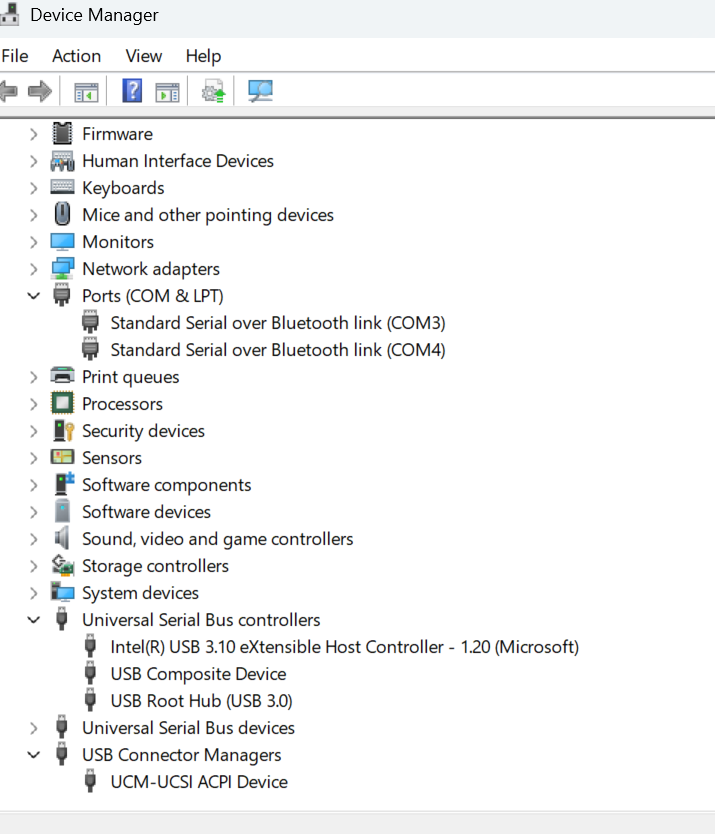Click the Forward arrow in toolbar
The width and height of the screenshot is (715, 834).
[40, 92]
